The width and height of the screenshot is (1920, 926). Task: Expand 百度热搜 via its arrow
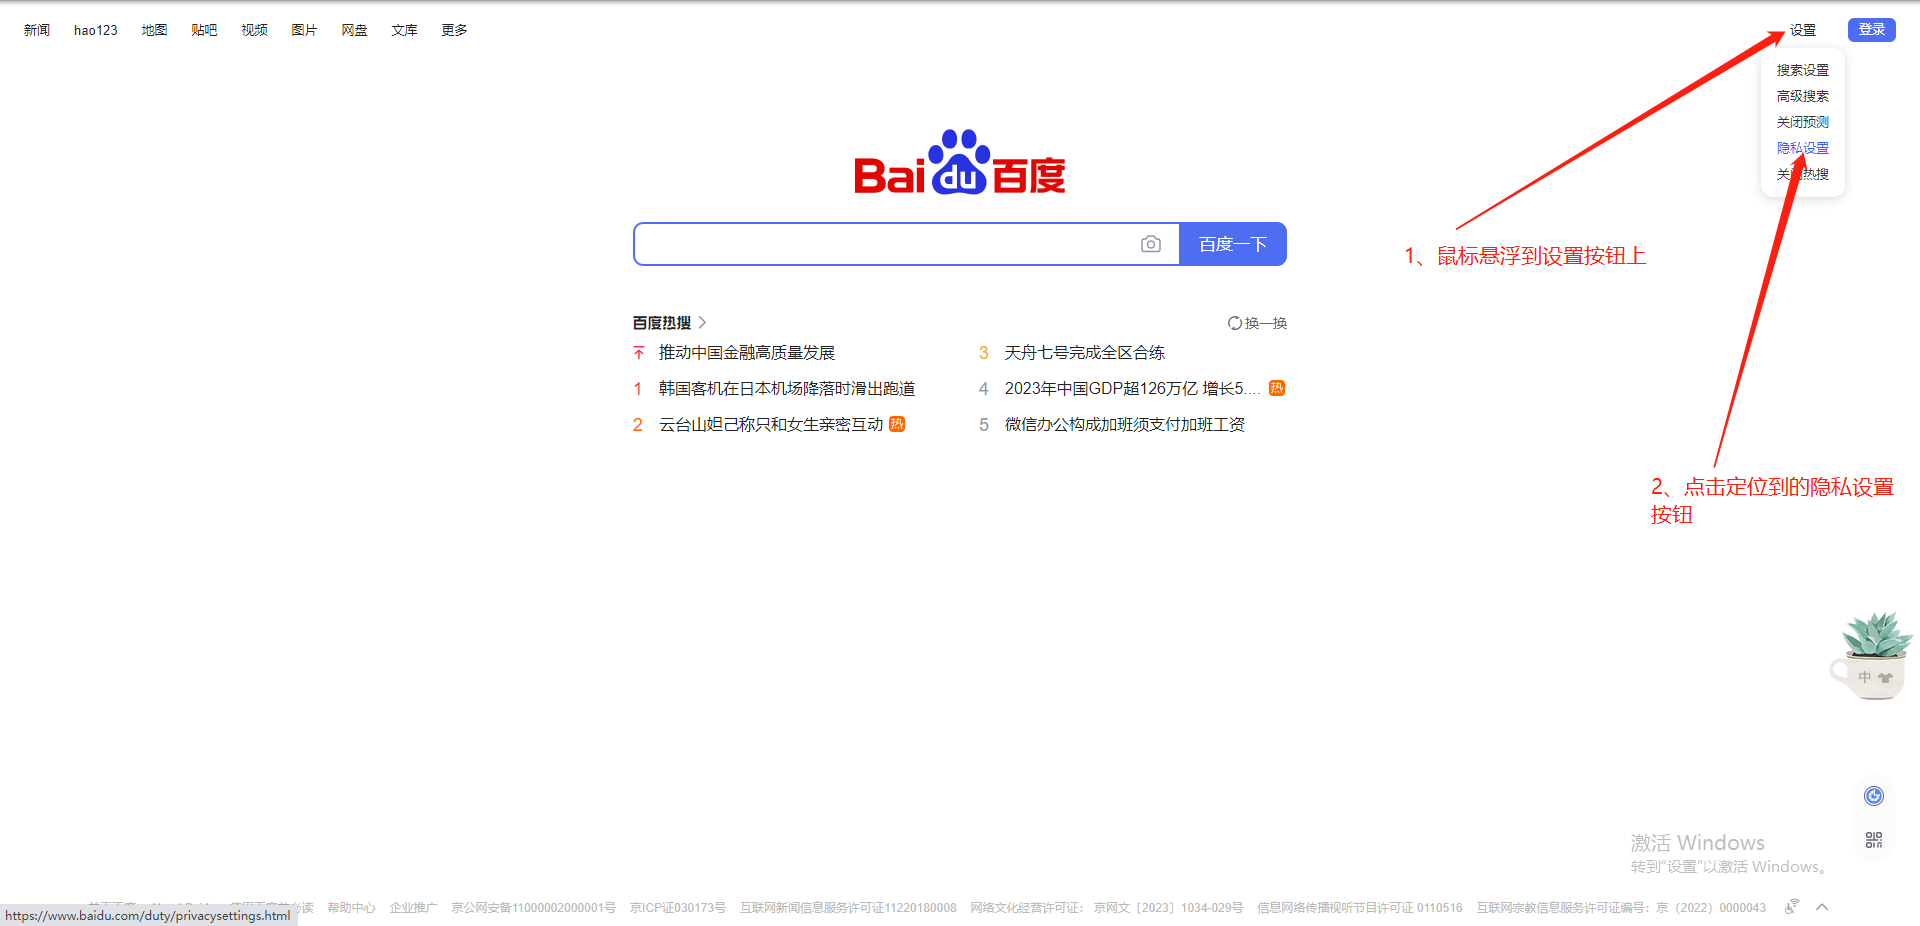(x=703, y=322)
